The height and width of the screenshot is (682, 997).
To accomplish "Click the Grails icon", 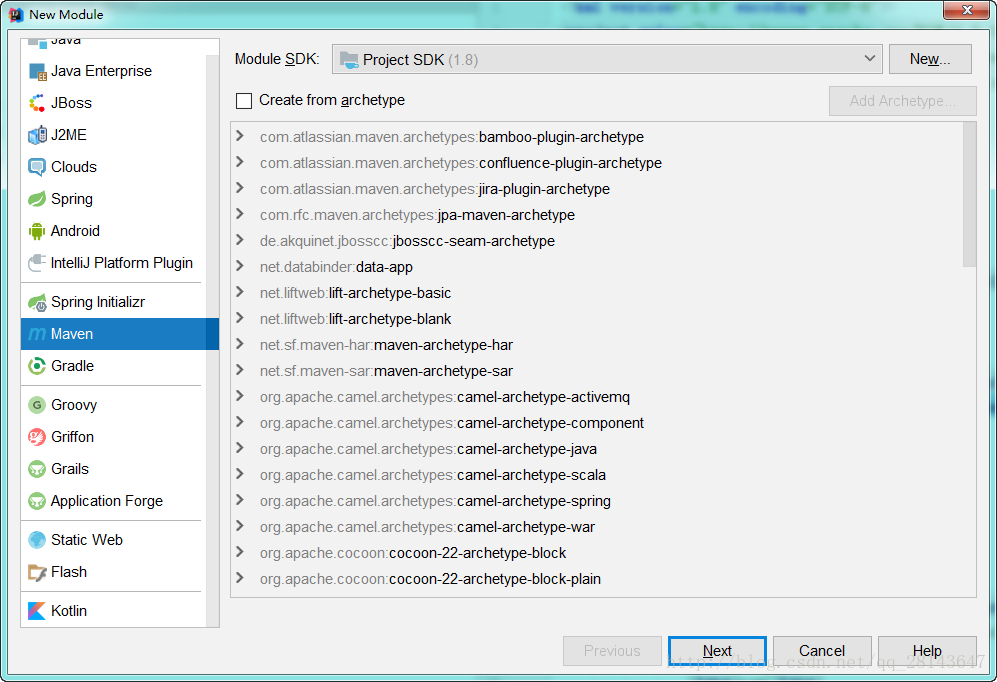I will pos(38,469).
